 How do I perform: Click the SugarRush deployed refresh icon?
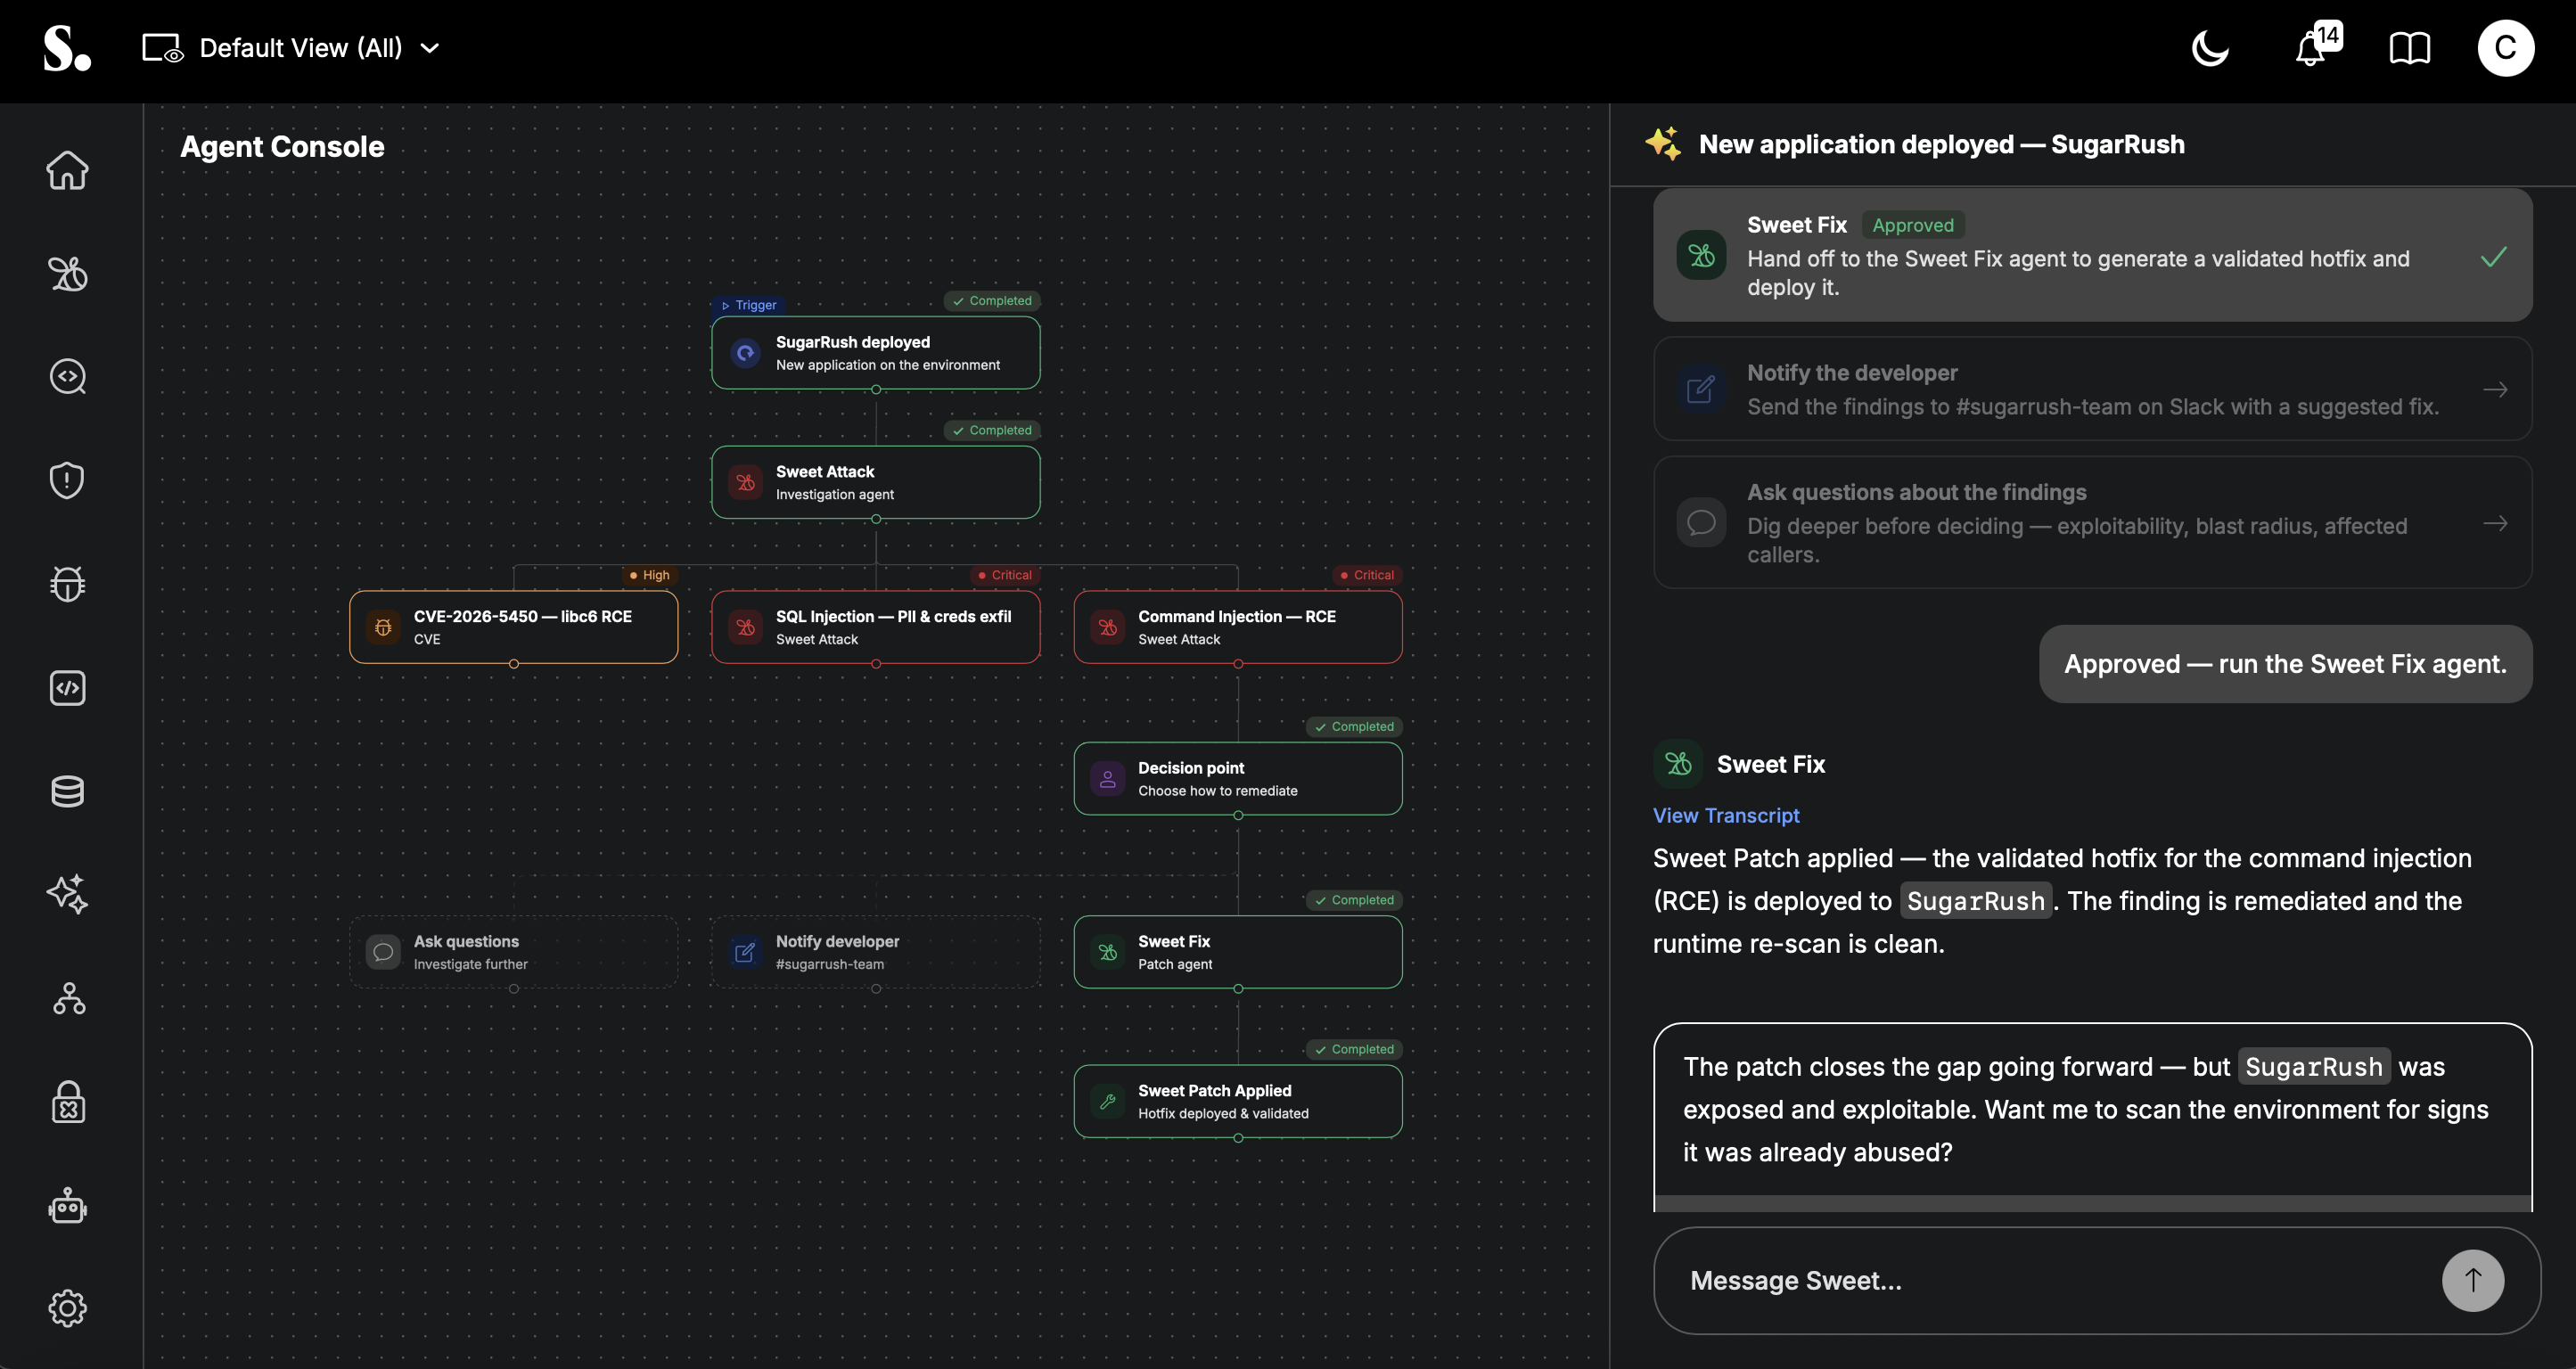(x=746, y=353)
